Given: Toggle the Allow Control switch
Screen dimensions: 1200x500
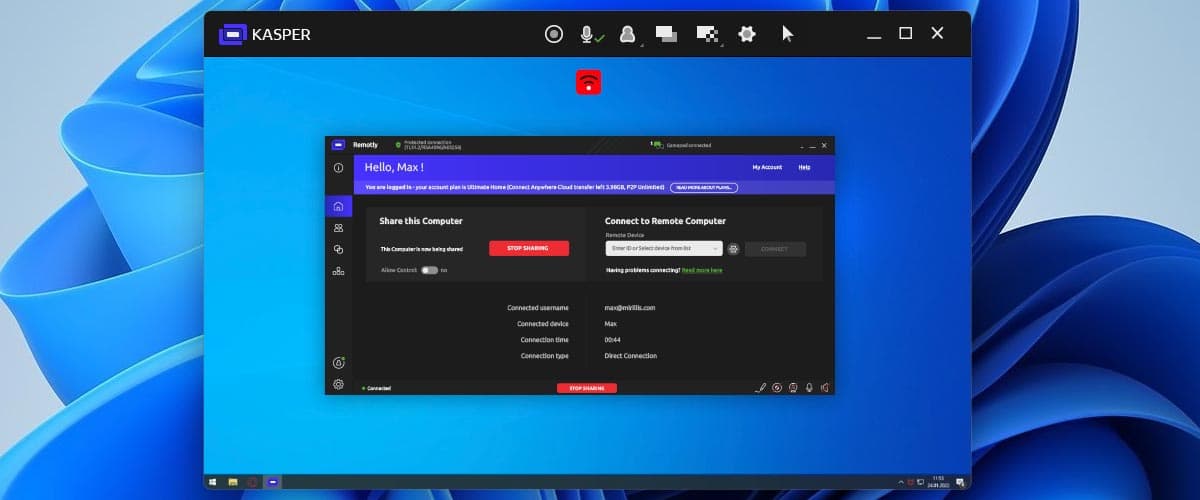Looking at the screenshot, I should tap(429, 270).
